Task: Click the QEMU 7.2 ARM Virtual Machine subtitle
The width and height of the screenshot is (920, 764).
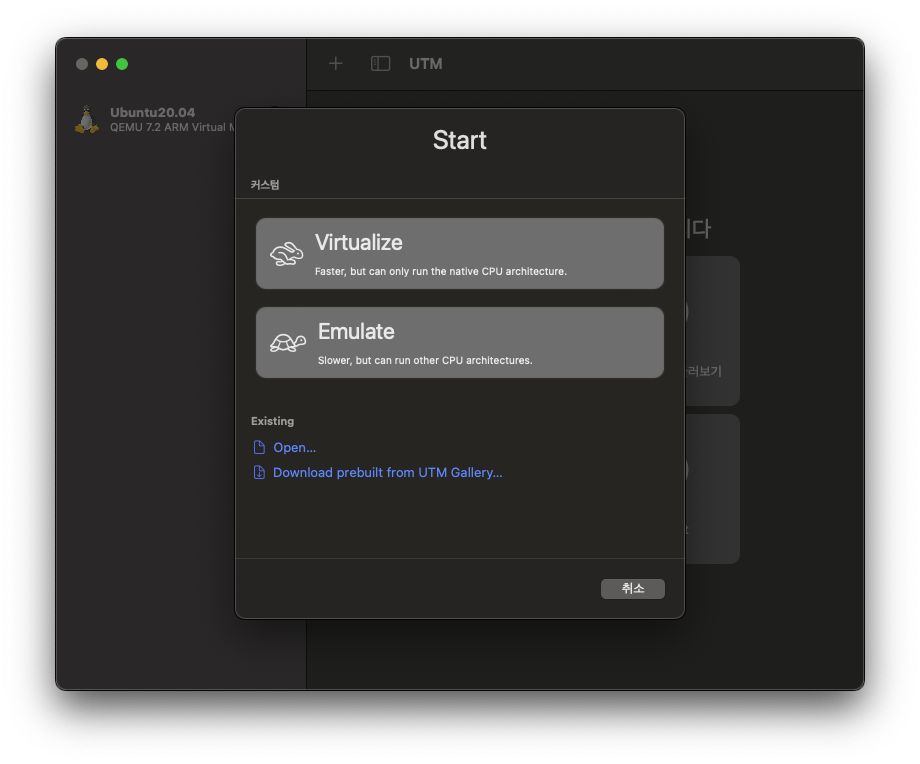Action: (x=172, y=127)
